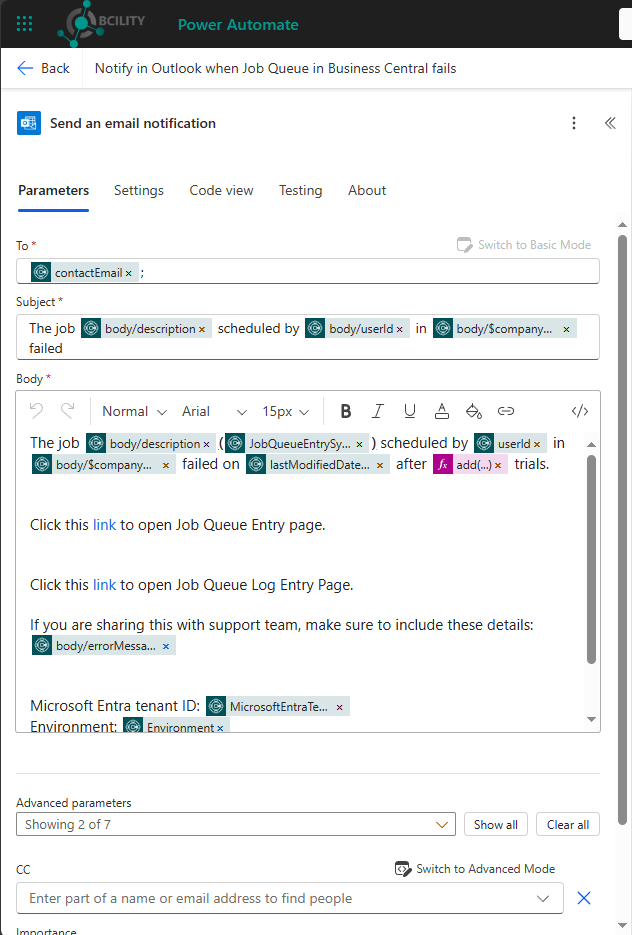Click the JobQueueEntrySy token in body
Screen dimensions: 632x935
point(297,444)
